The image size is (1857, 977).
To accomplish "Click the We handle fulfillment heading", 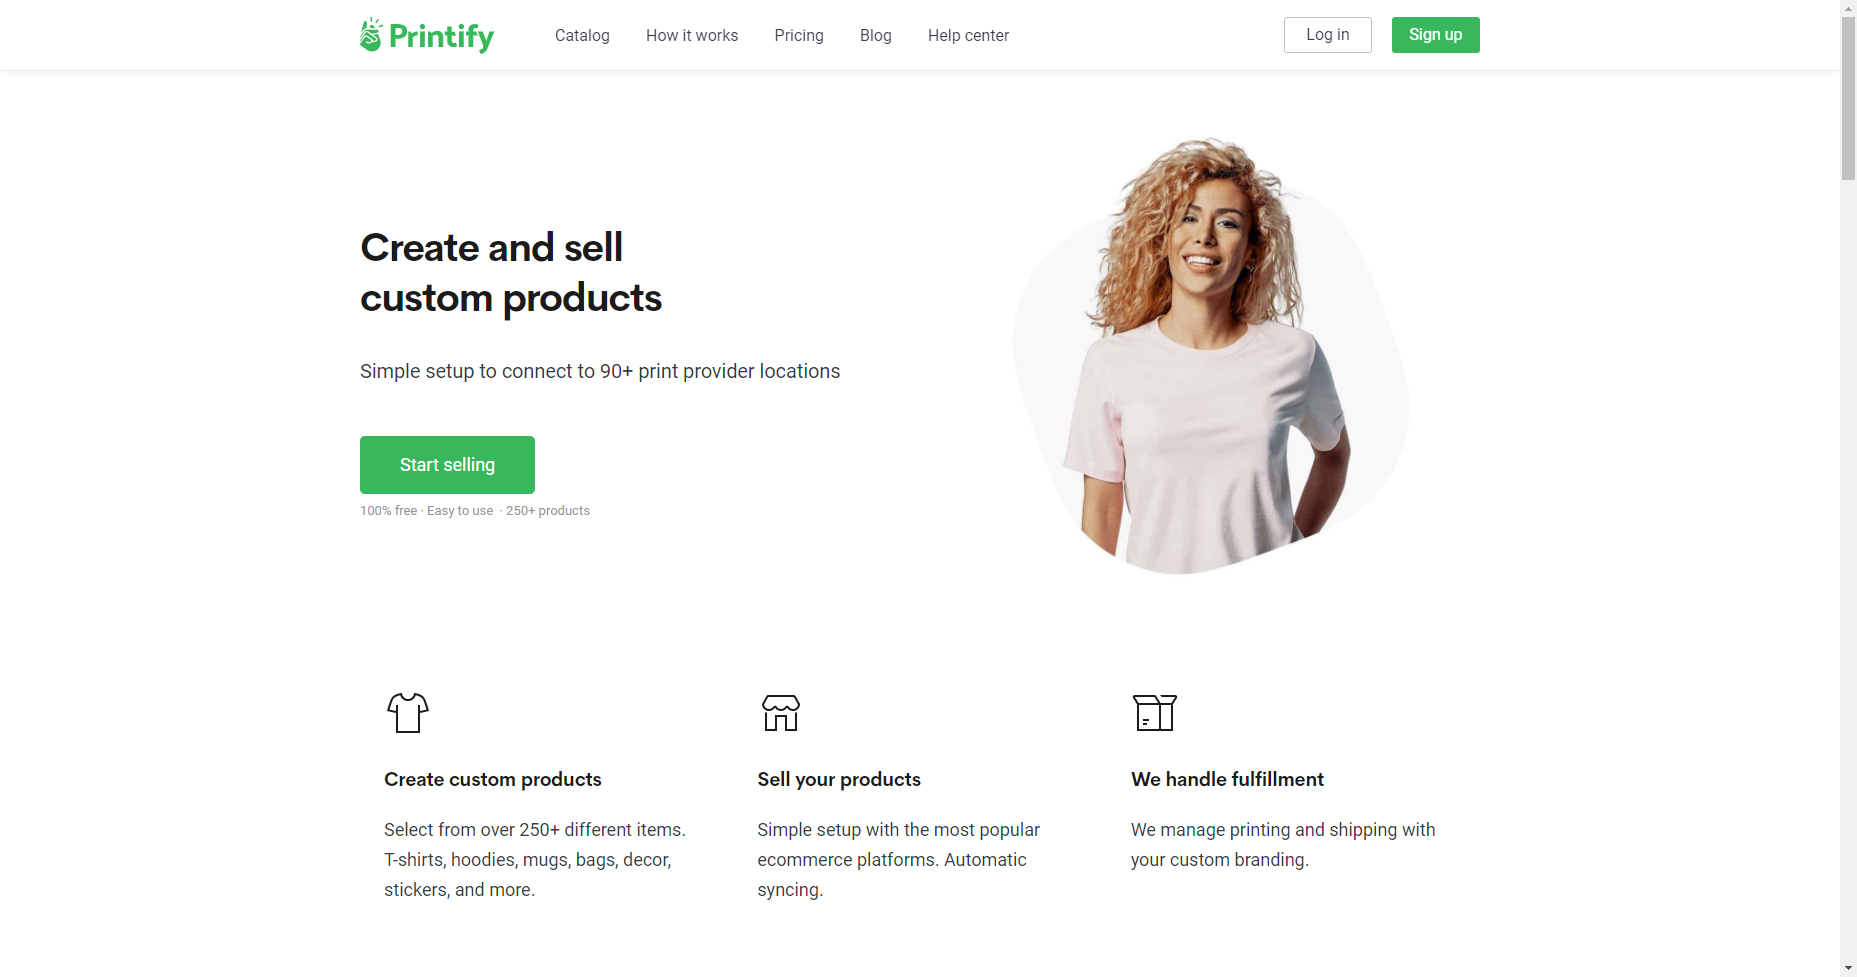I will [1227, 779].
